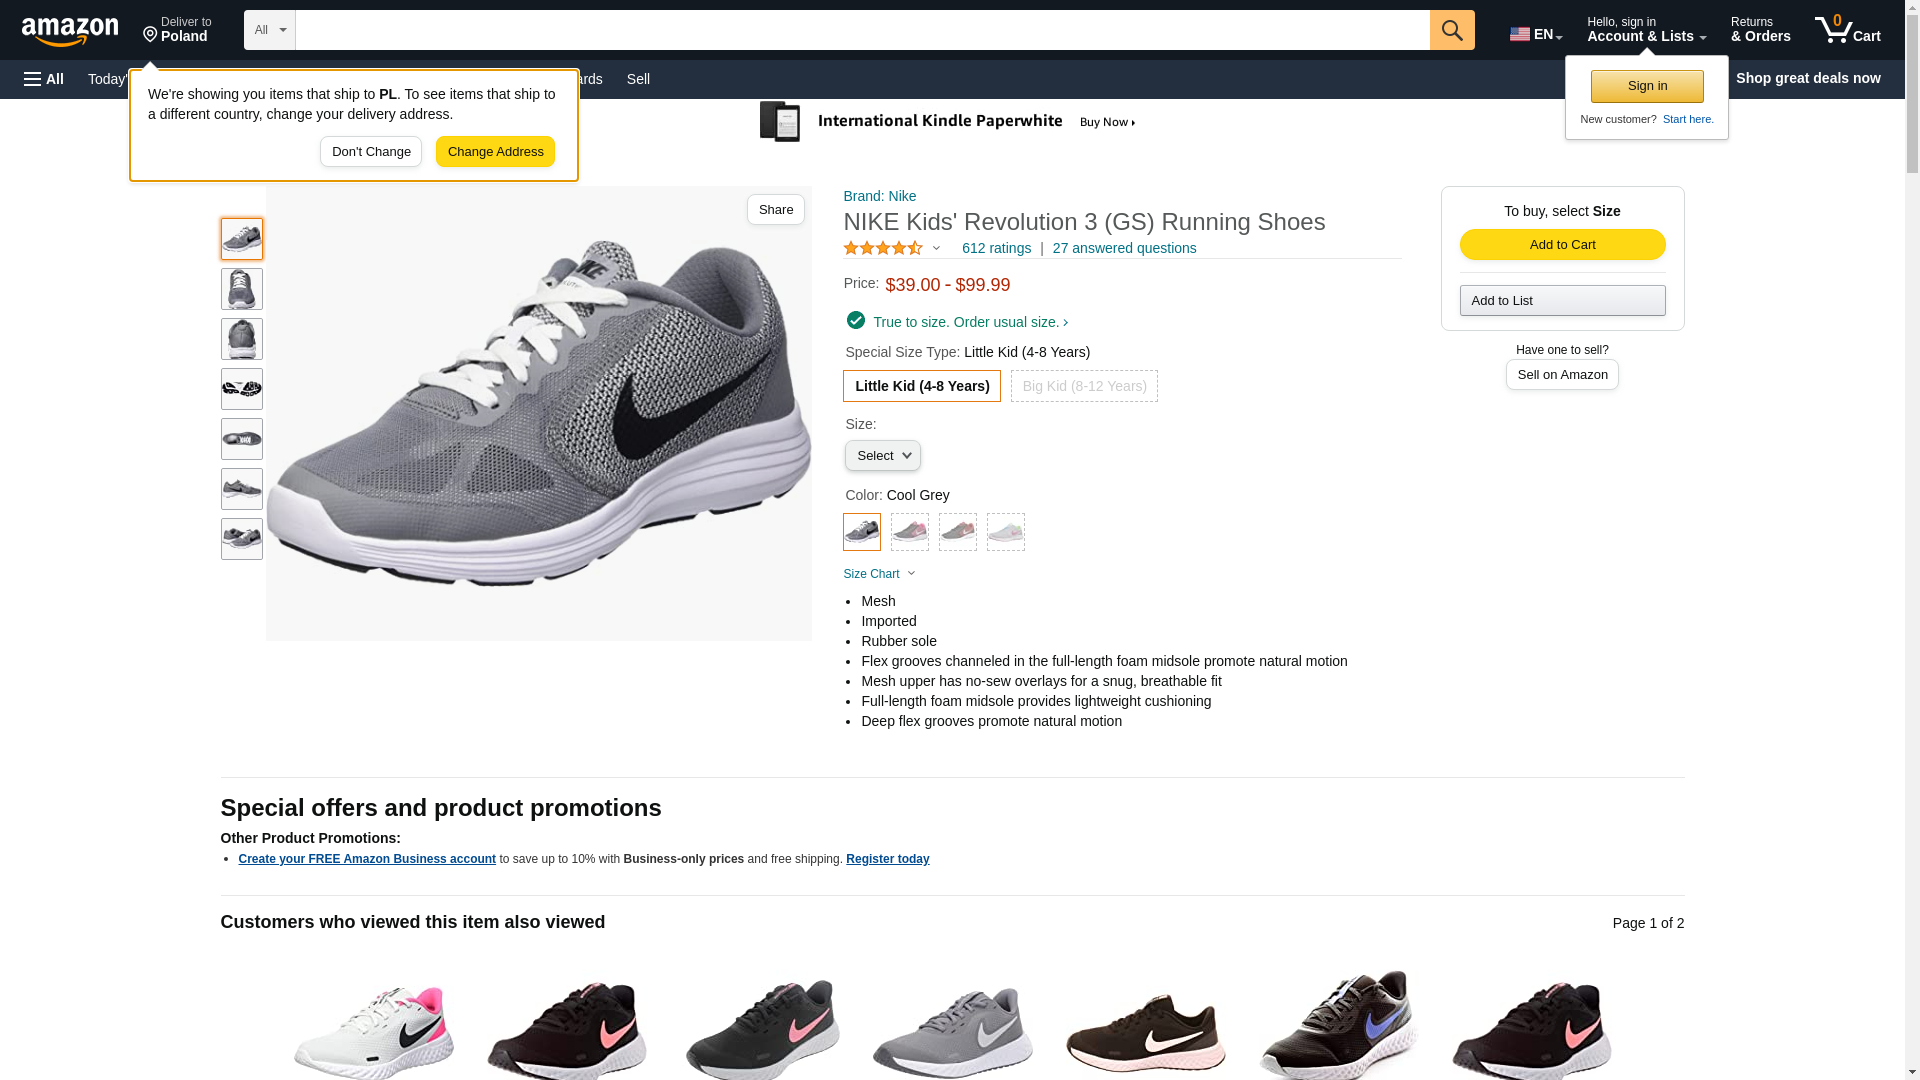The image size is (1920, 1080).
Task: Open the search category All dropdown
Action: tap(269, 30)
